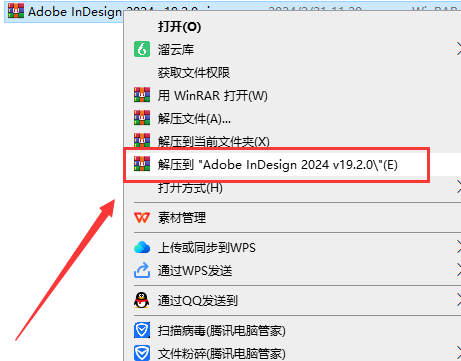Expand the 通过WPS发送 submenu arrow
This screenshot has height=361, width=461.
459,271
